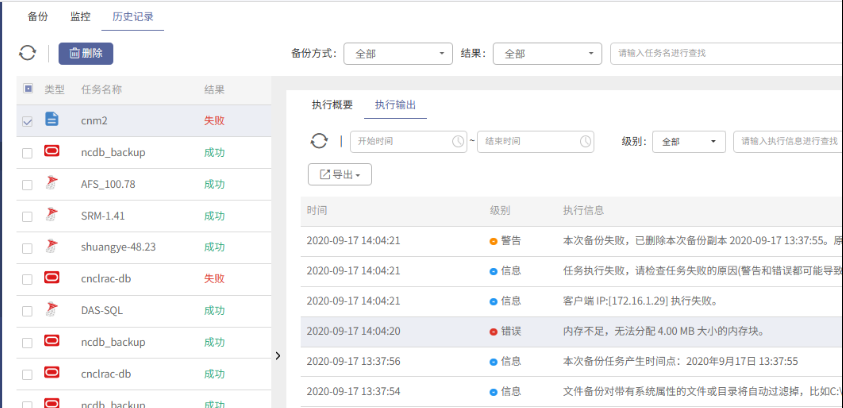This screenshot has height=408, width=843.
Task: Uncheck the cnm2 task checkbox
Action: [27, 121]
